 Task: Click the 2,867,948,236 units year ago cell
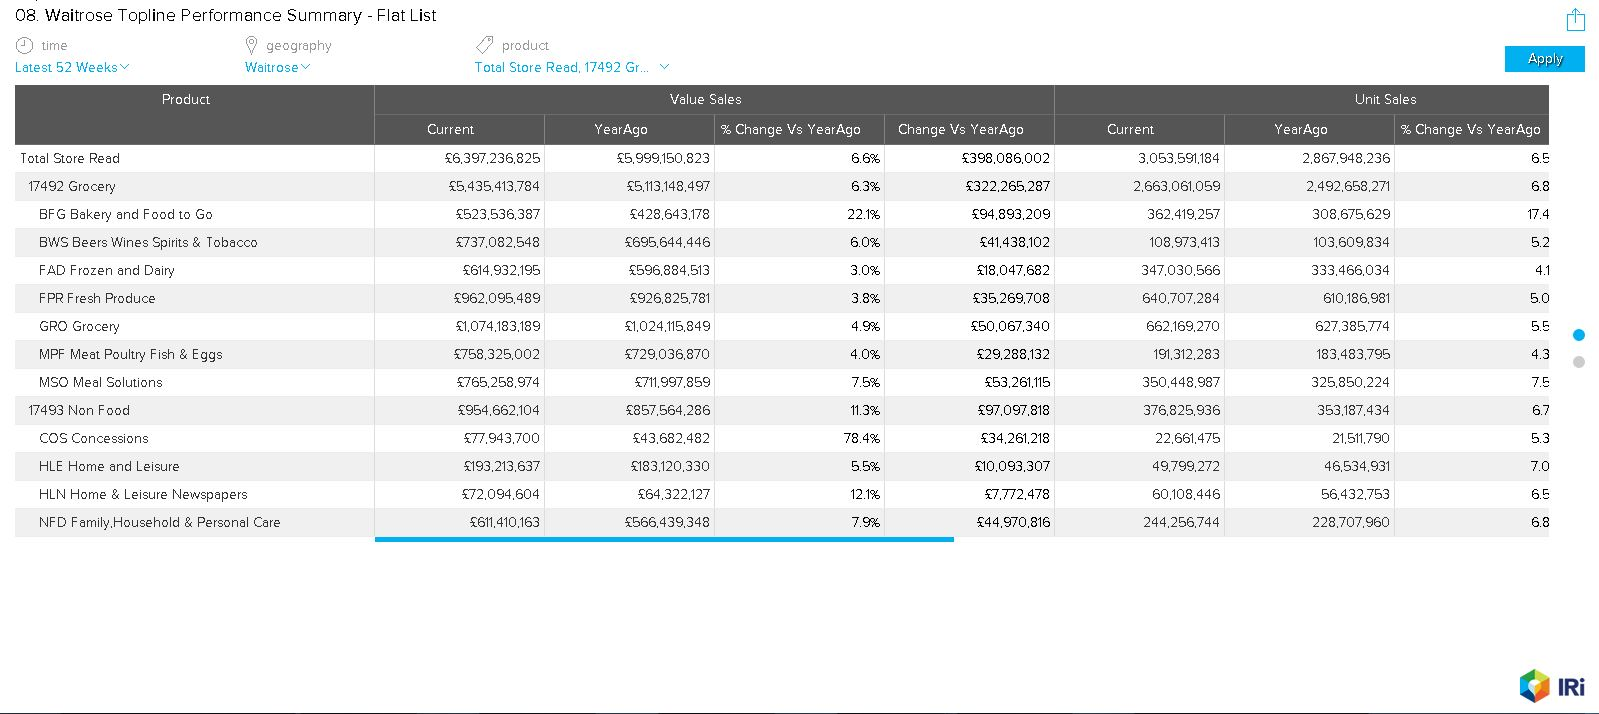(1309, 158)
